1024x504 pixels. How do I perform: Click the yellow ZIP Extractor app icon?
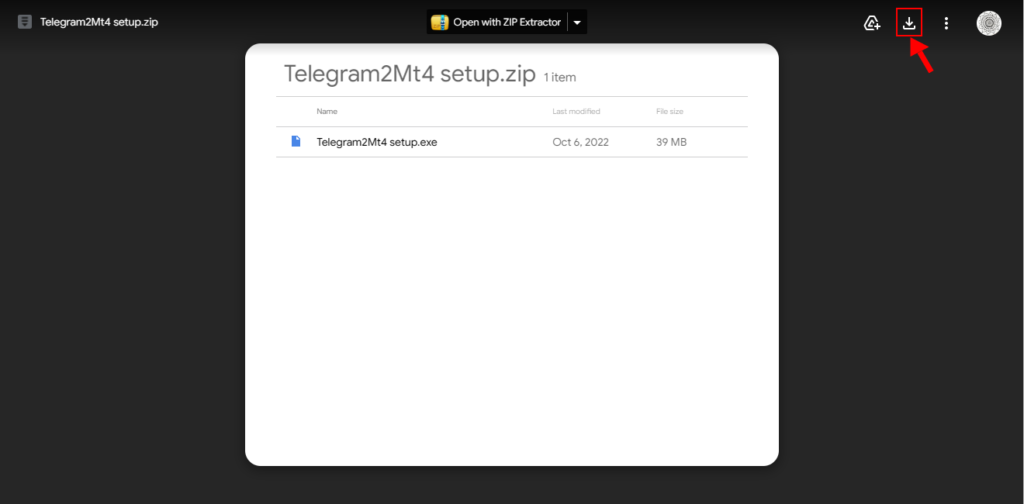[439, 22]
